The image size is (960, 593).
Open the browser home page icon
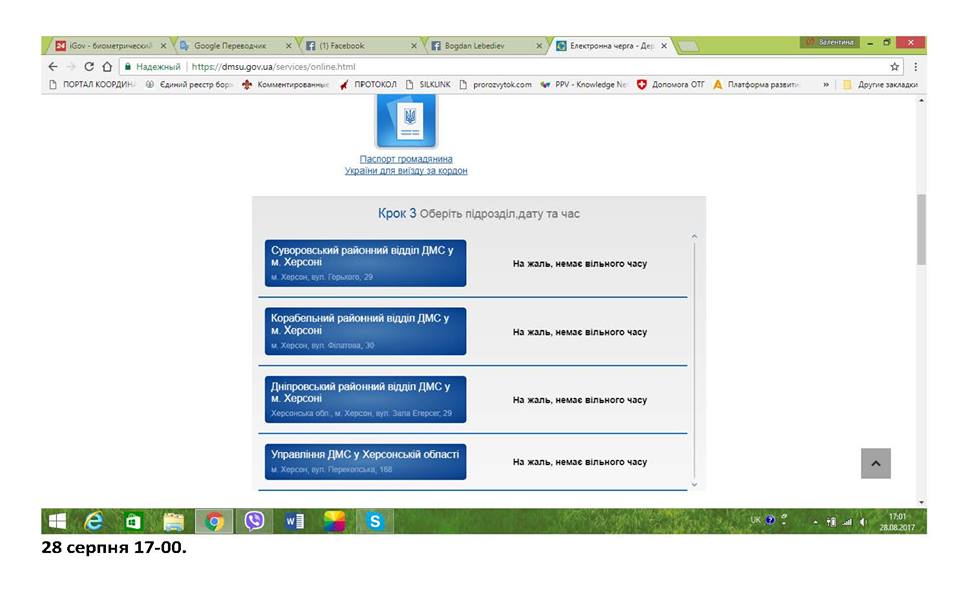107,67
